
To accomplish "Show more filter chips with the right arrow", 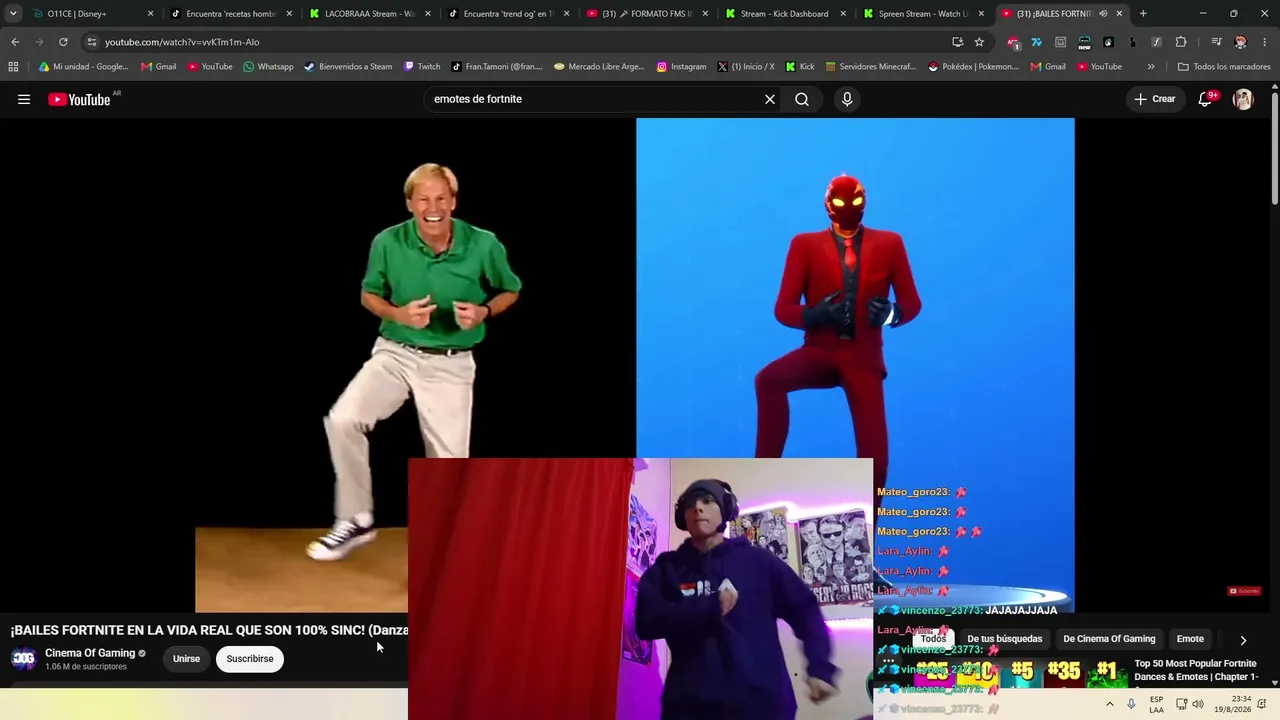I will click(x=1243, y=640).
